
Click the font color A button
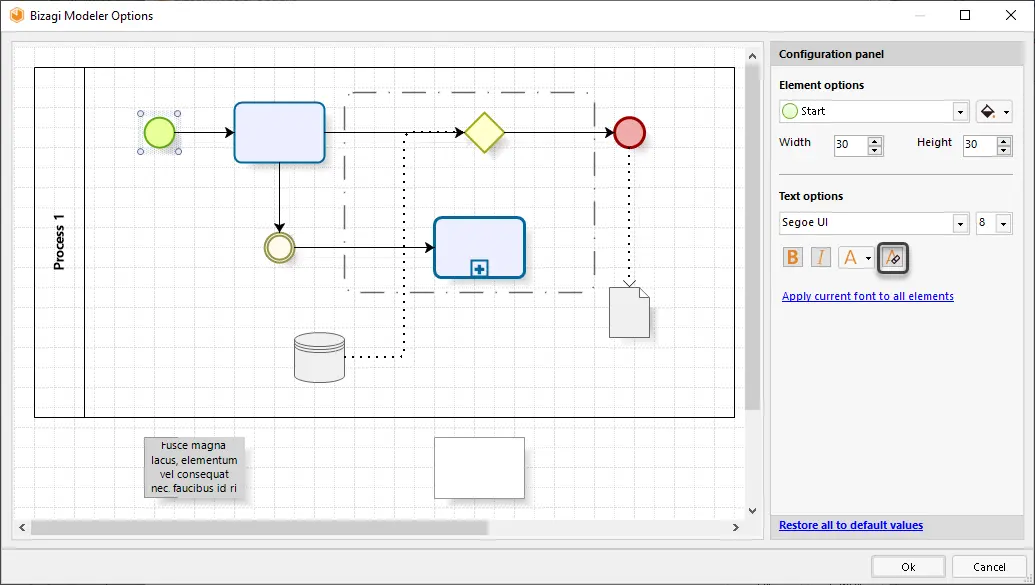(850, 257)
